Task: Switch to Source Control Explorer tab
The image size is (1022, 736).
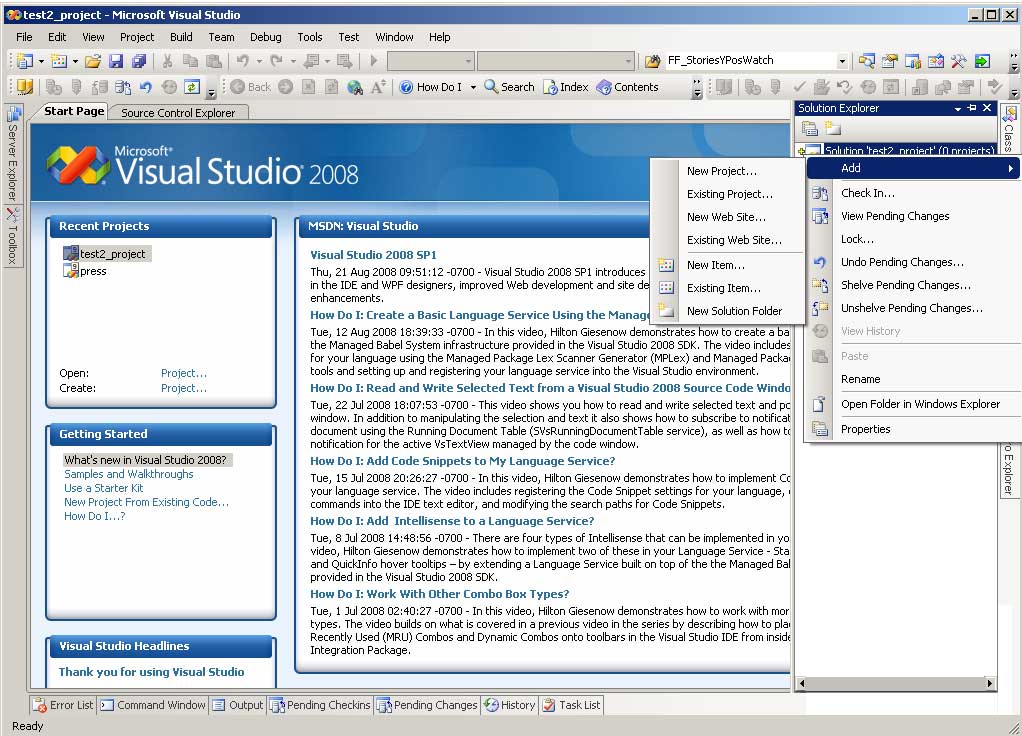Action: (178, 113)
